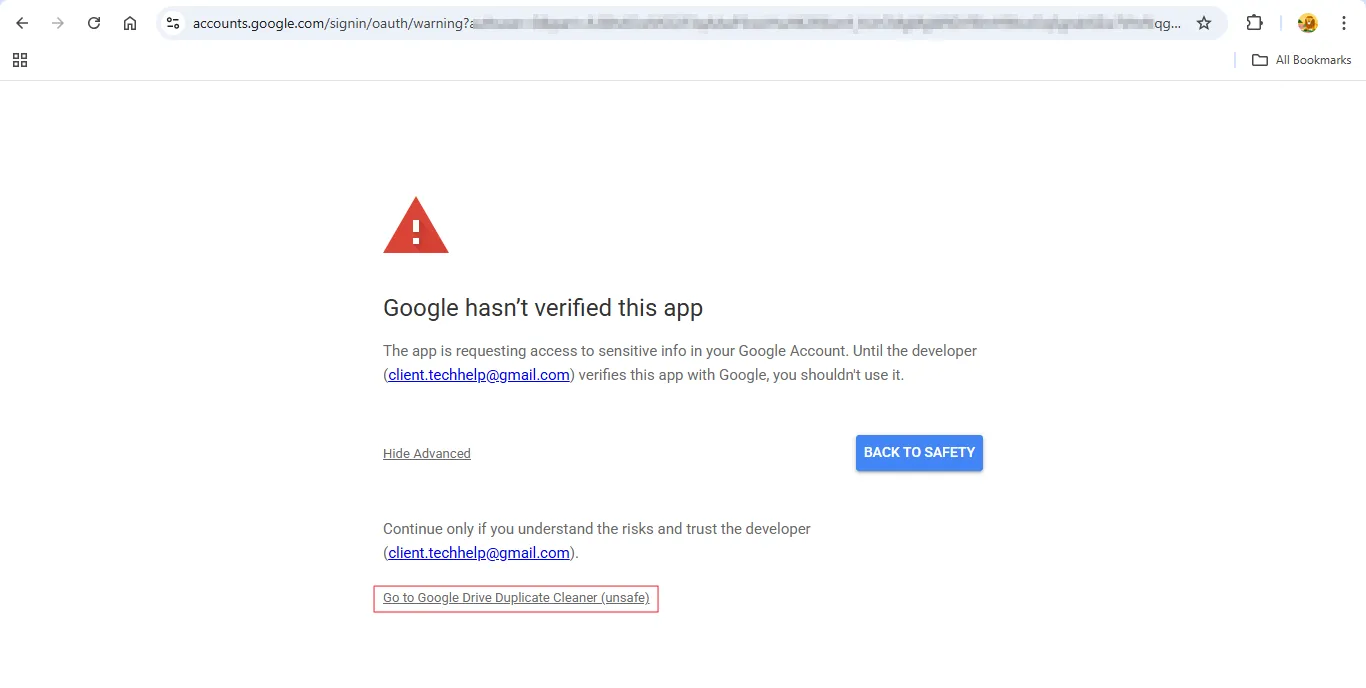1366x688 pixels.
Task: Click the 'Google hasn't verified this app' heading
Action: 543,308
